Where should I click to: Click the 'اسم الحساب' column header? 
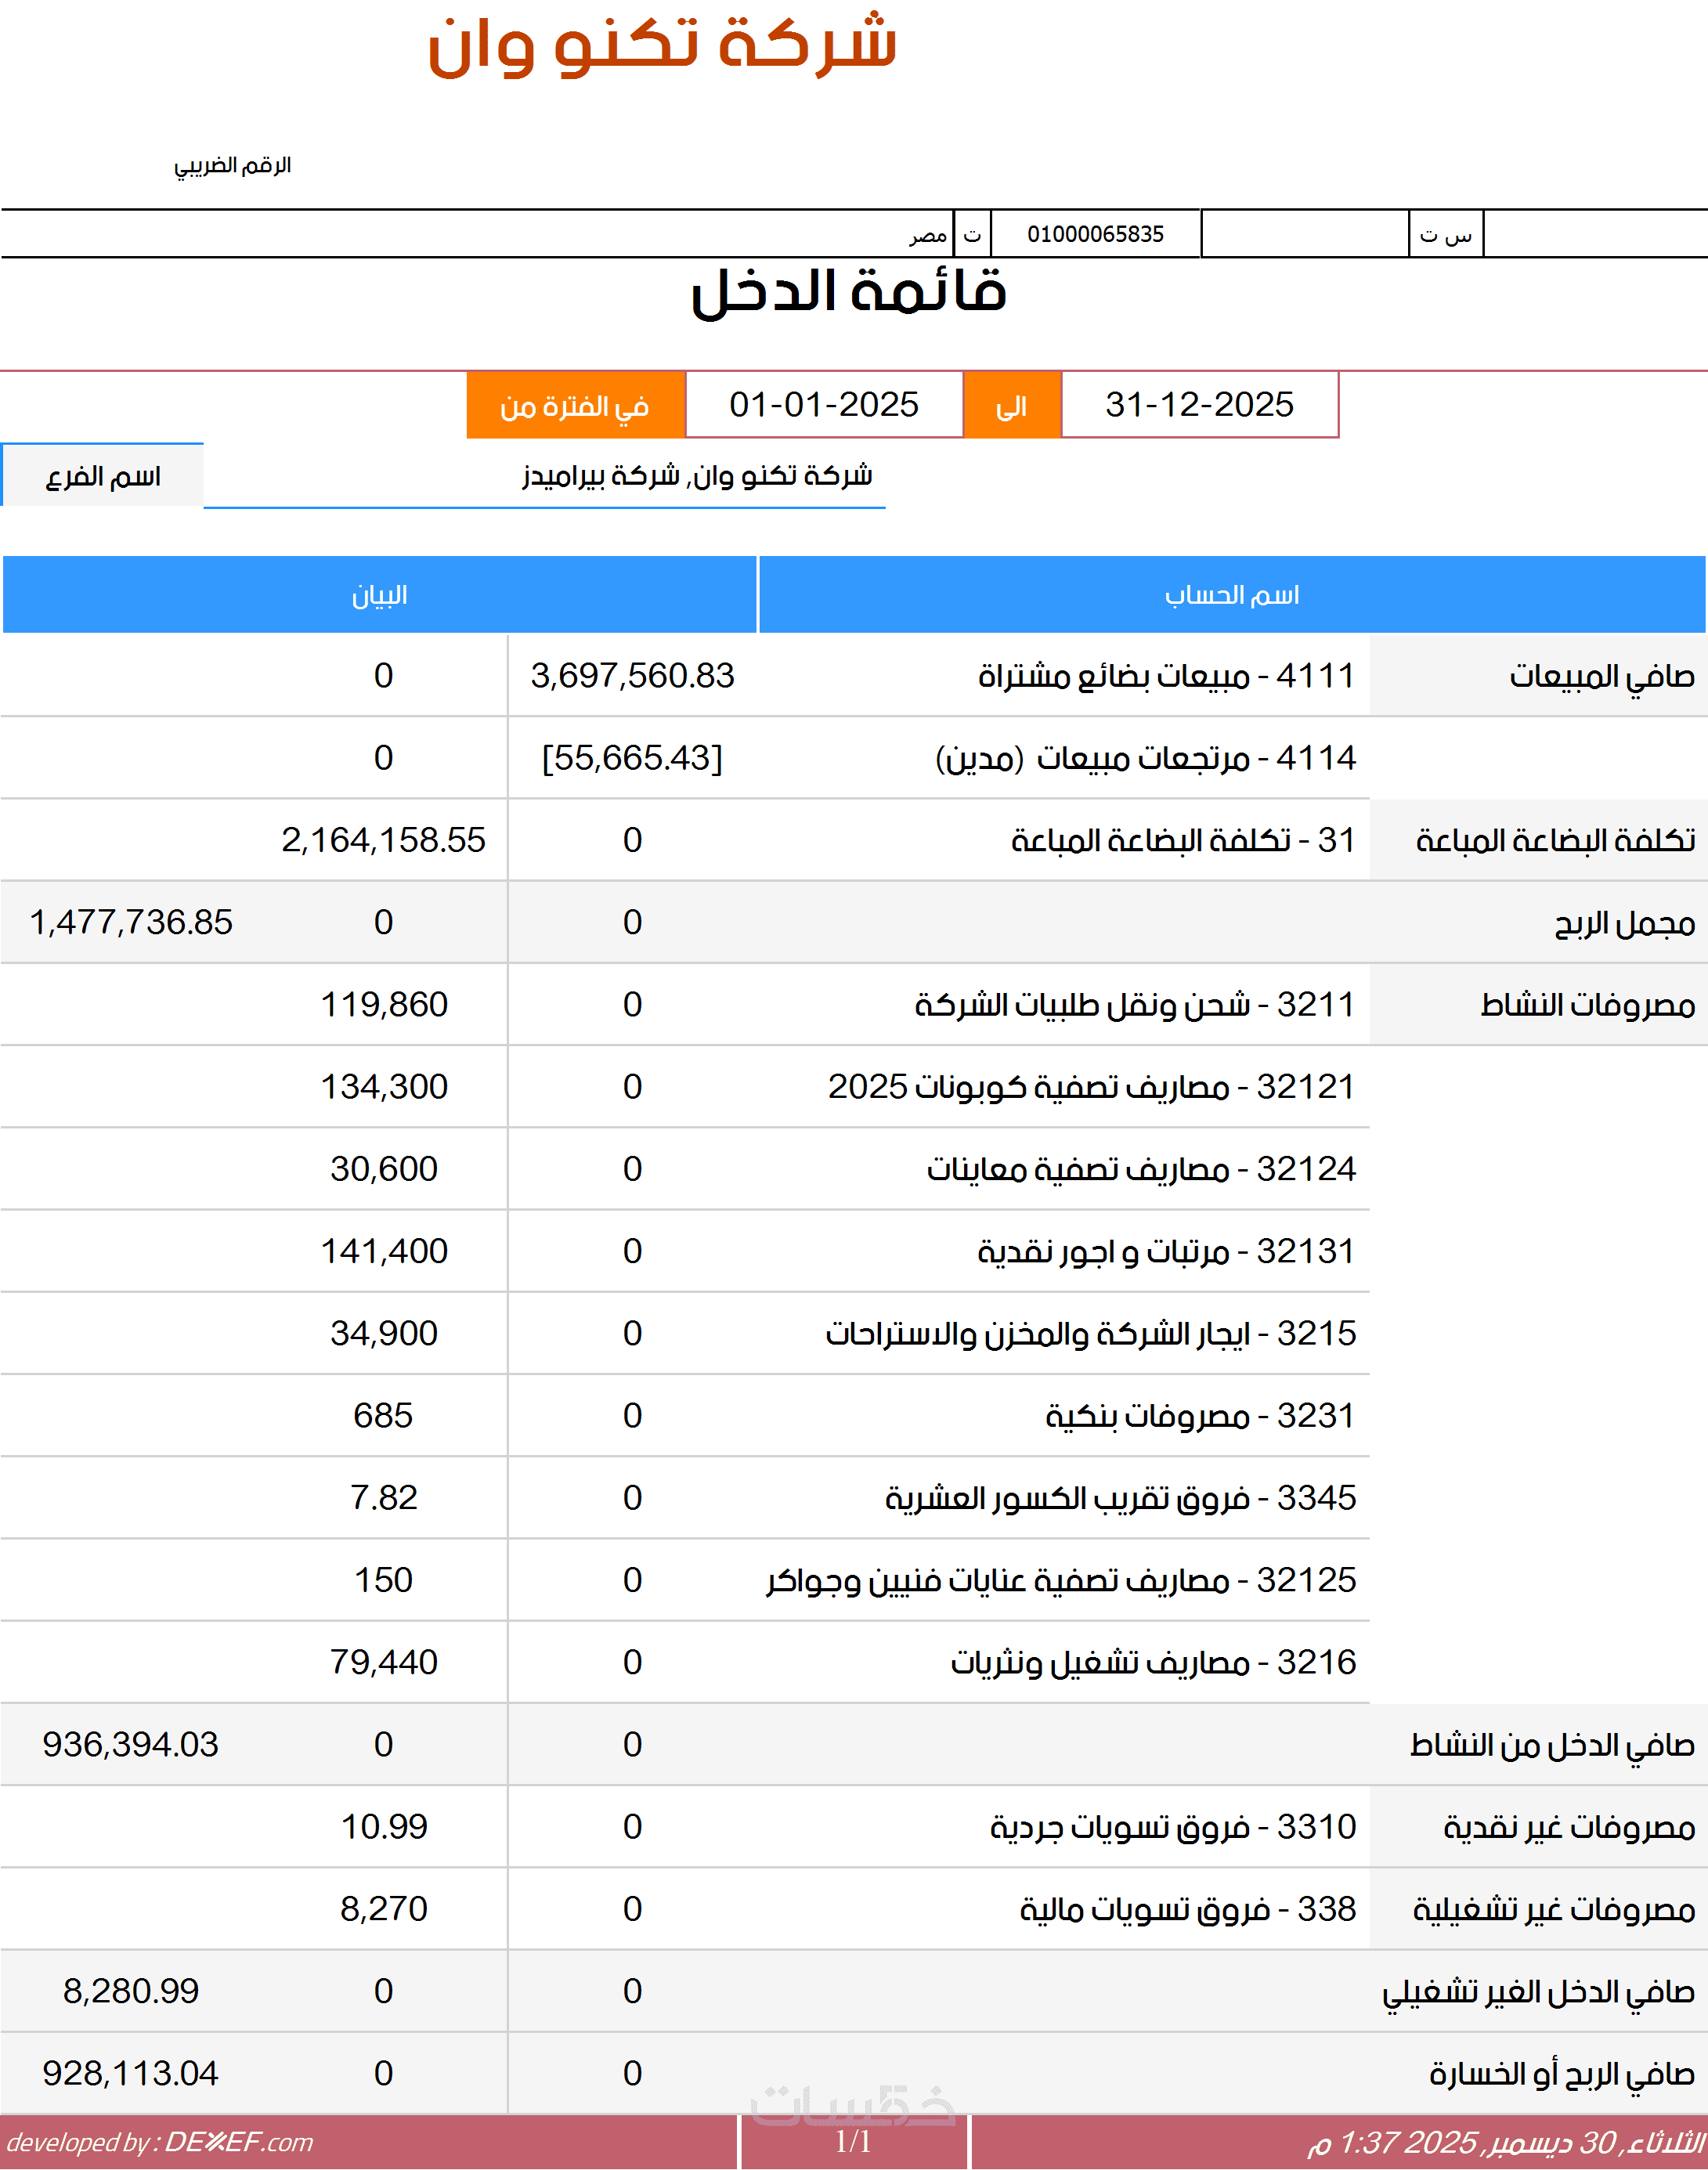tap(1231, 595)
